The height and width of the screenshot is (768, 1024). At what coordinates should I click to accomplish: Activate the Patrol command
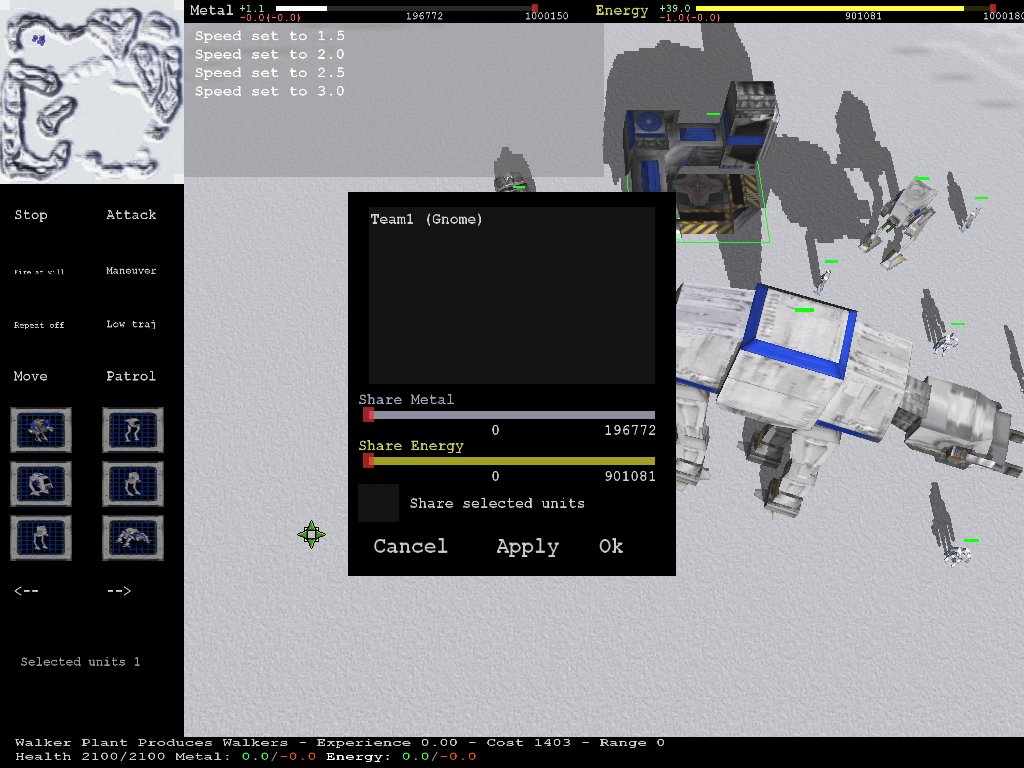pos(131,376)
